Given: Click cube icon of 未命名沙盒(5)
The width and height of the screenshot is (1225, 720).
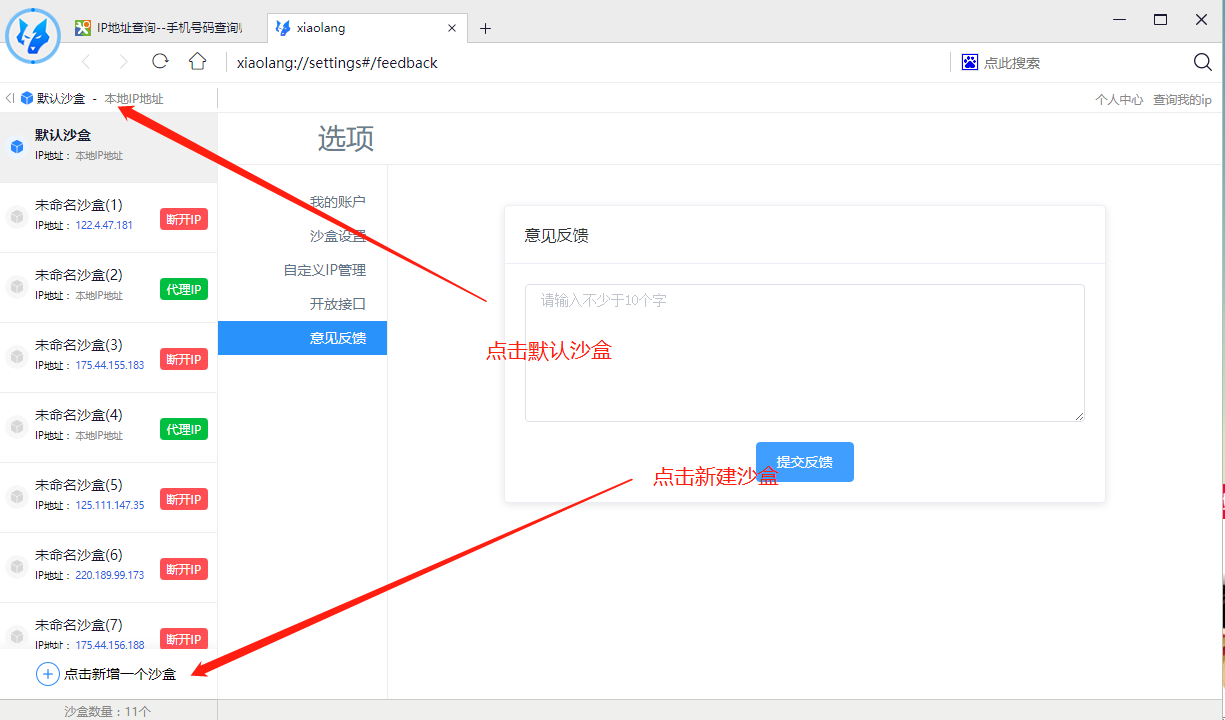Looking at the screenshot, I should 16,497.
